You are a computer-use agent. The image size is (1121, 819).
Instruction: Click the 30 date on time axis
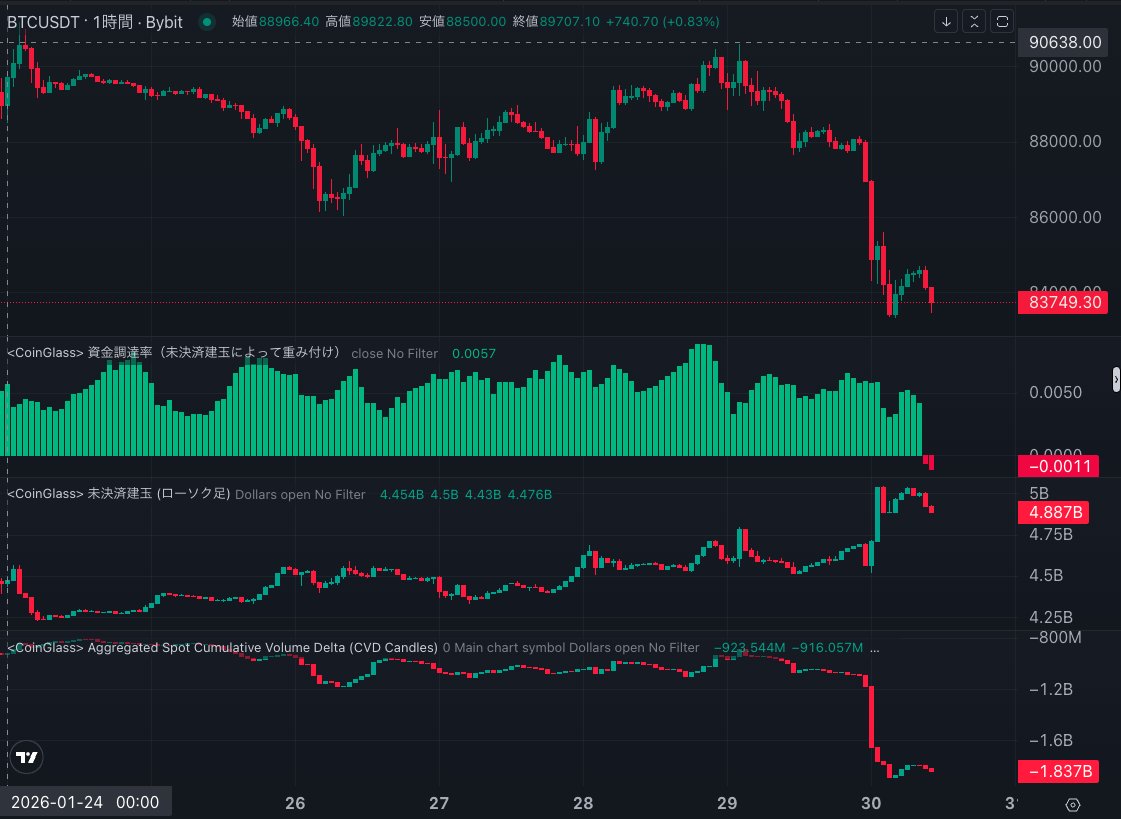point(871,803)
